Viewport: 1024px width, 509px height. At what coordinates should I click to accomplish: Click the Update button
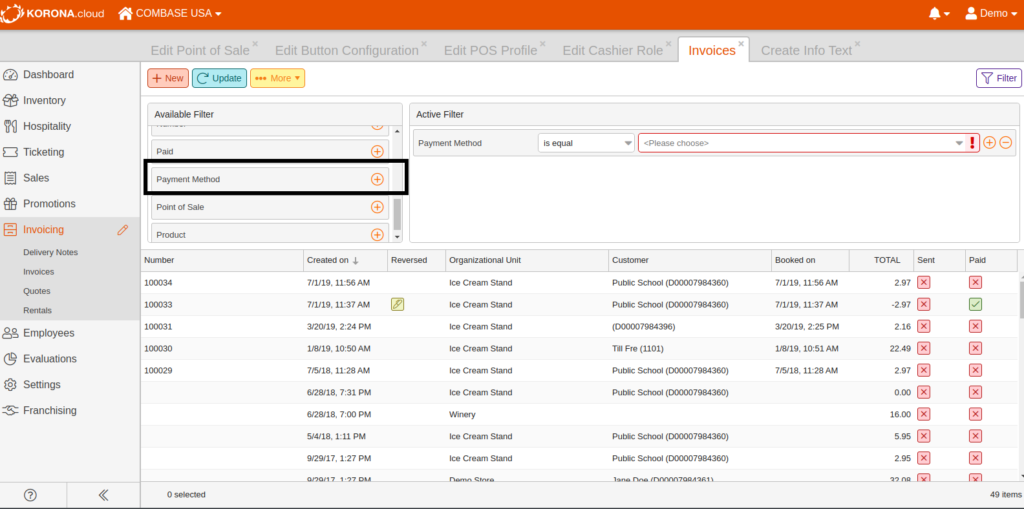pos(219,78)
